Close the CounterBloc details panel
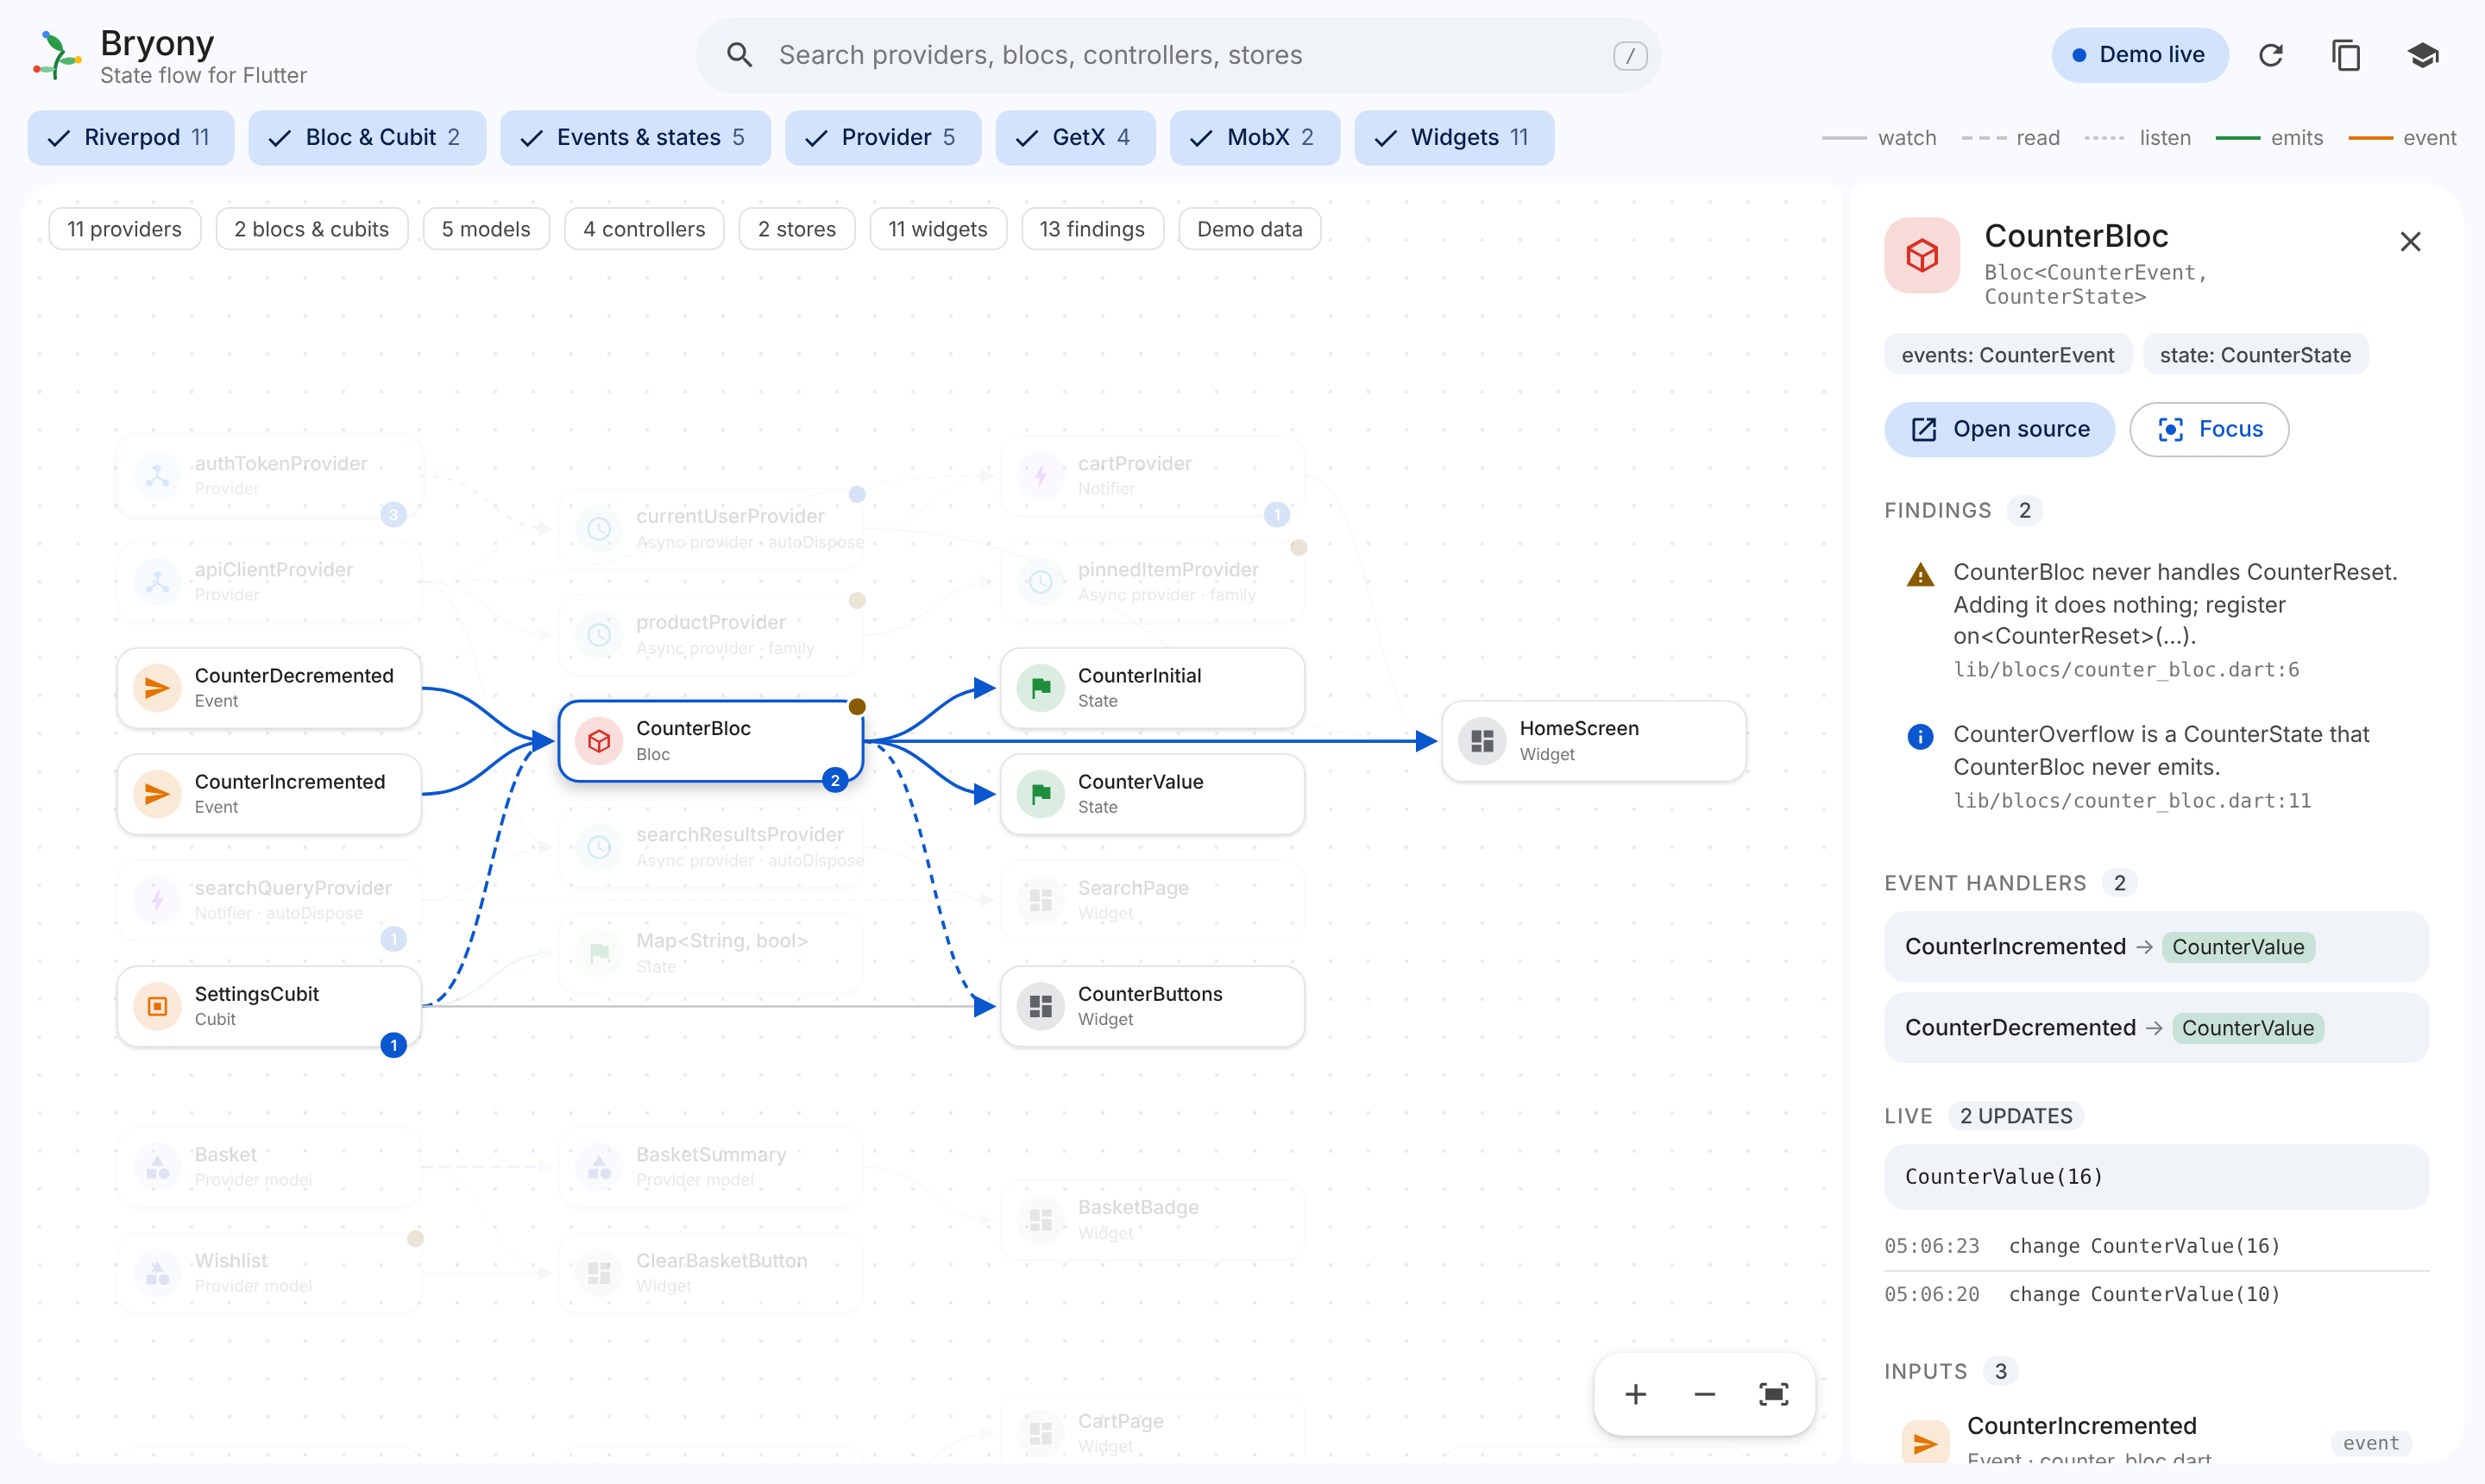Screen dimensions: 2485x1484 tap(2410, 241)
